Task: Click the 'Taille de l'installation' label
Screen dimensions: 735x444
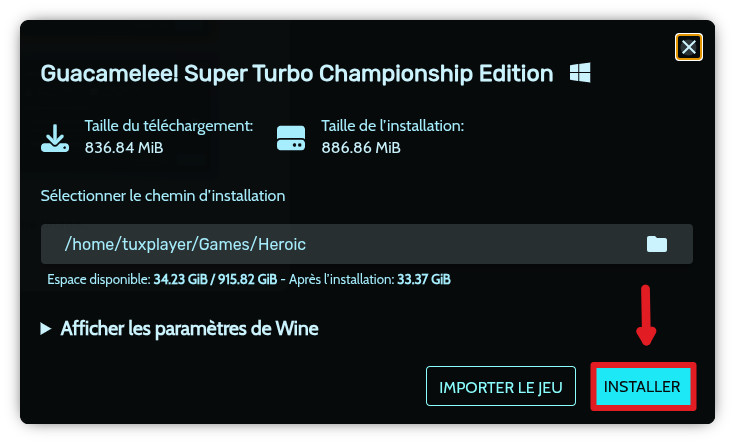Action: (392, 126)
